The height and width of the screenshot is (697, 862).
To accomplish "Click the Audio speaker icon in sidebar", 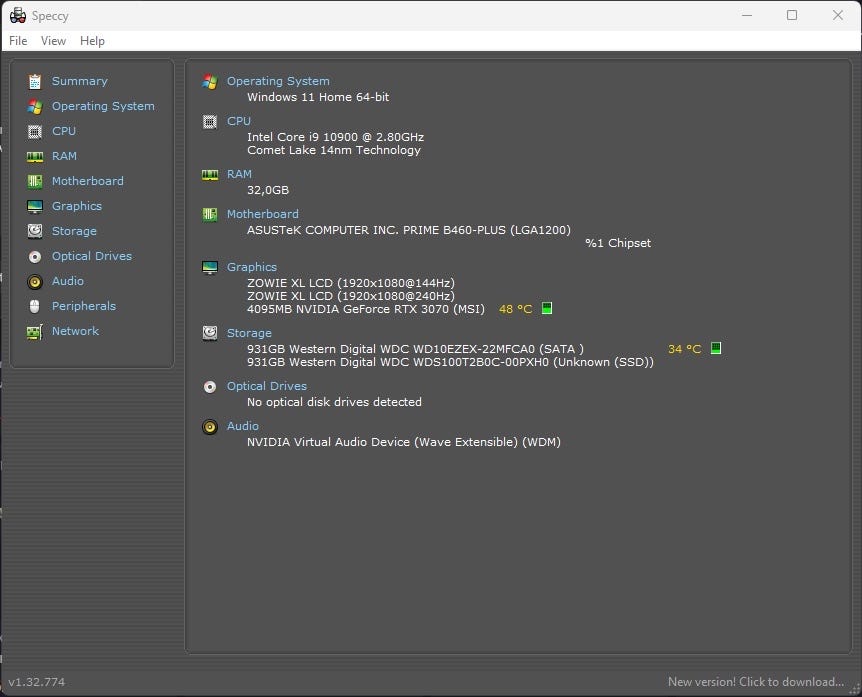I will (x=35, y=281).
